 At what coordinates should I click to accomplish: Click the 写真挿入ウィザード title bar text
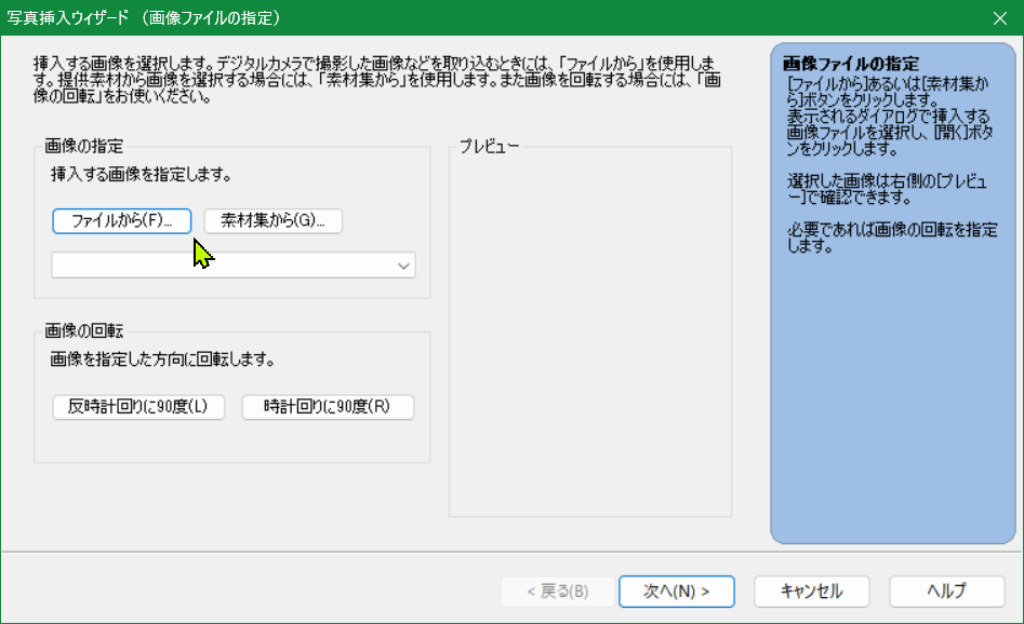144,18
